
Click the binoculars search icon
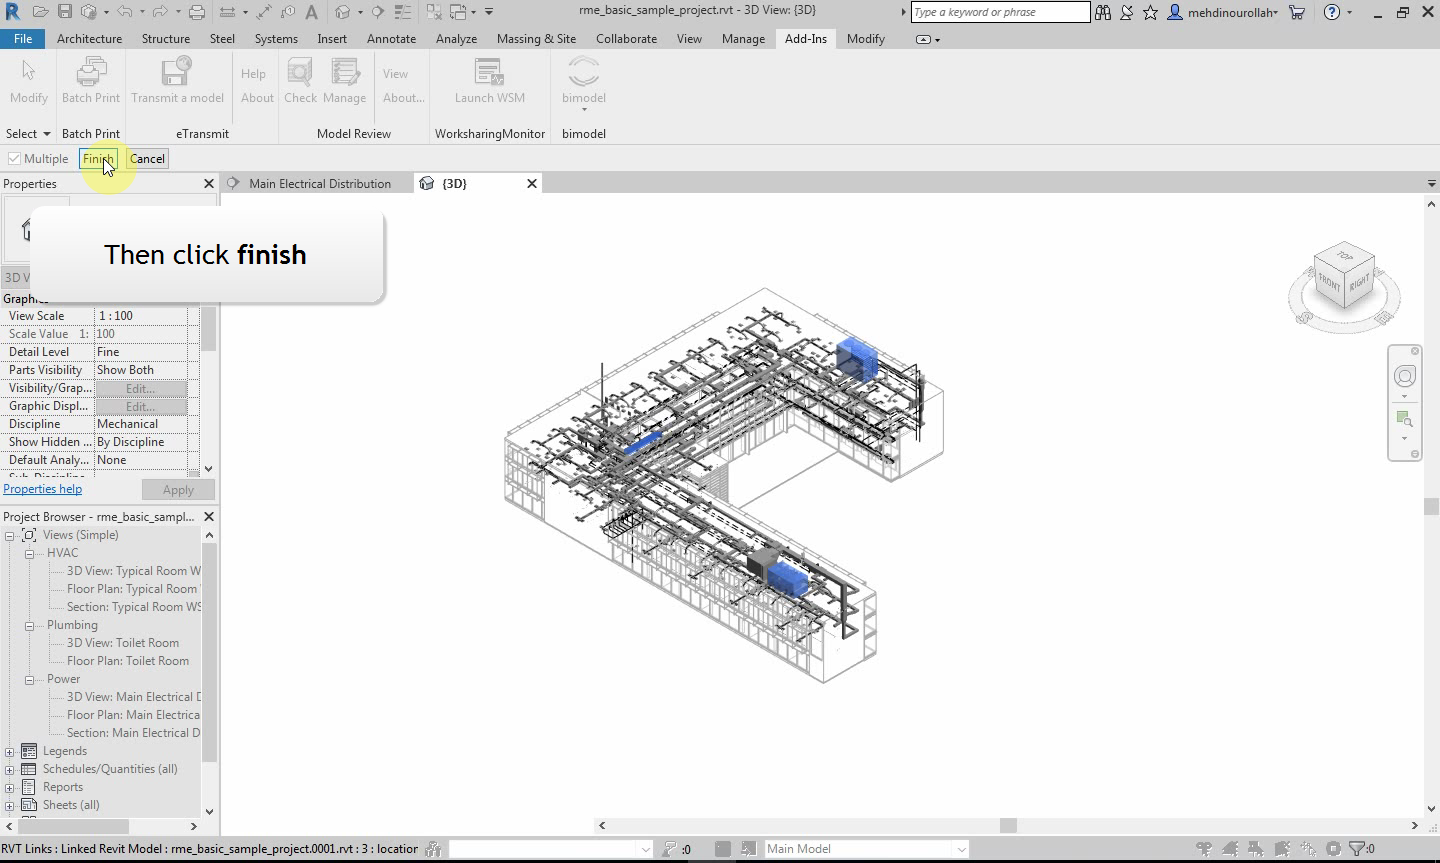(x=1103, y=12)
